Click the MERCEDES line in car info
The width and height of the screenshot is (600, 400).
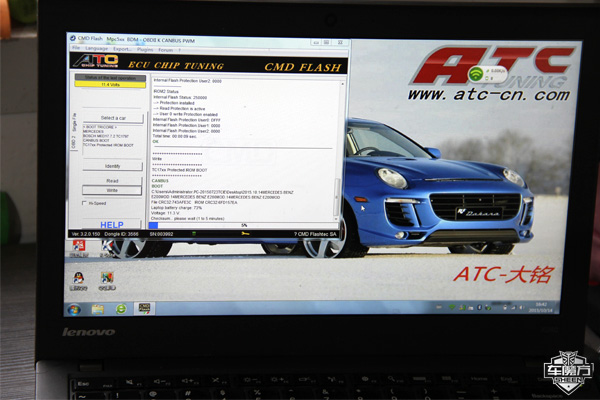(93, 131)
